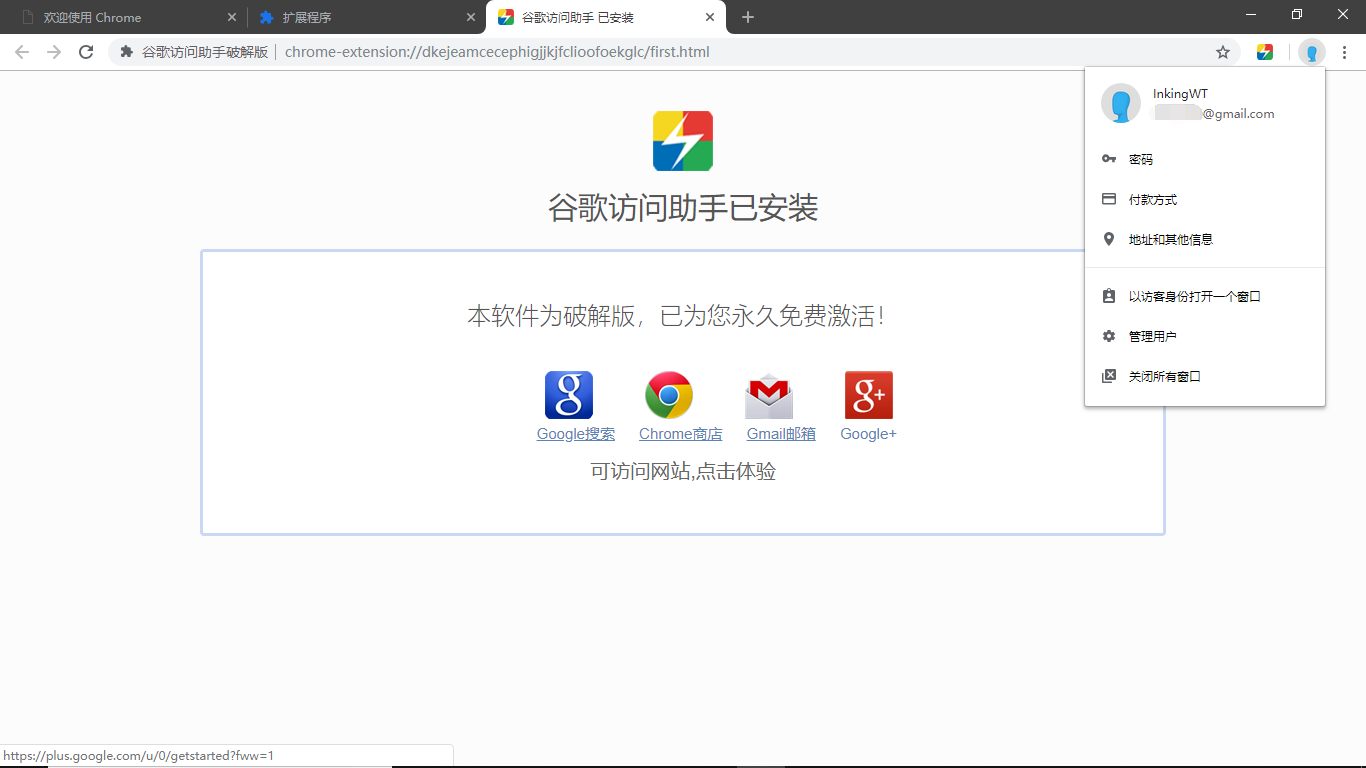1366x768 pixels.
Task: Click the 本软件为破解版 activation message
Action: [676, 316]
